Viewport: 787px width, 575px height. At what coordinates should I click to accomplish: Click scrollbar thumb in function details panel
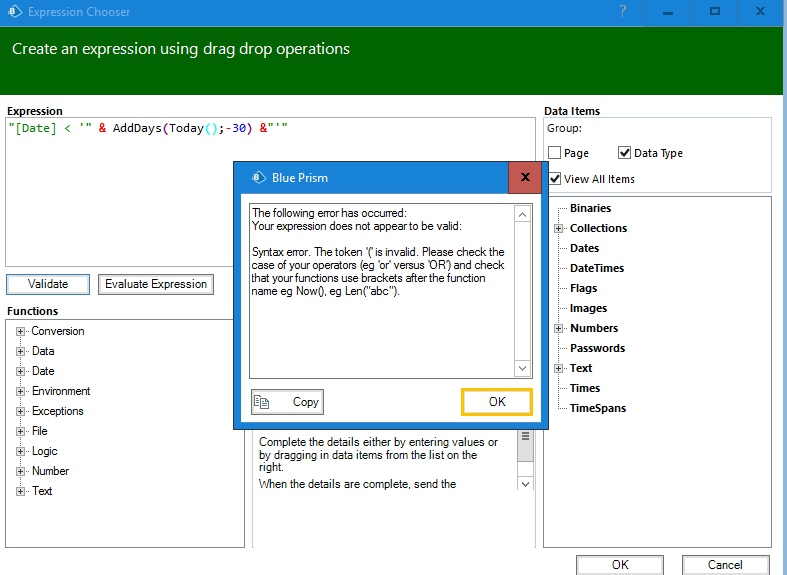pyautogui.click(x=526, y=446)
